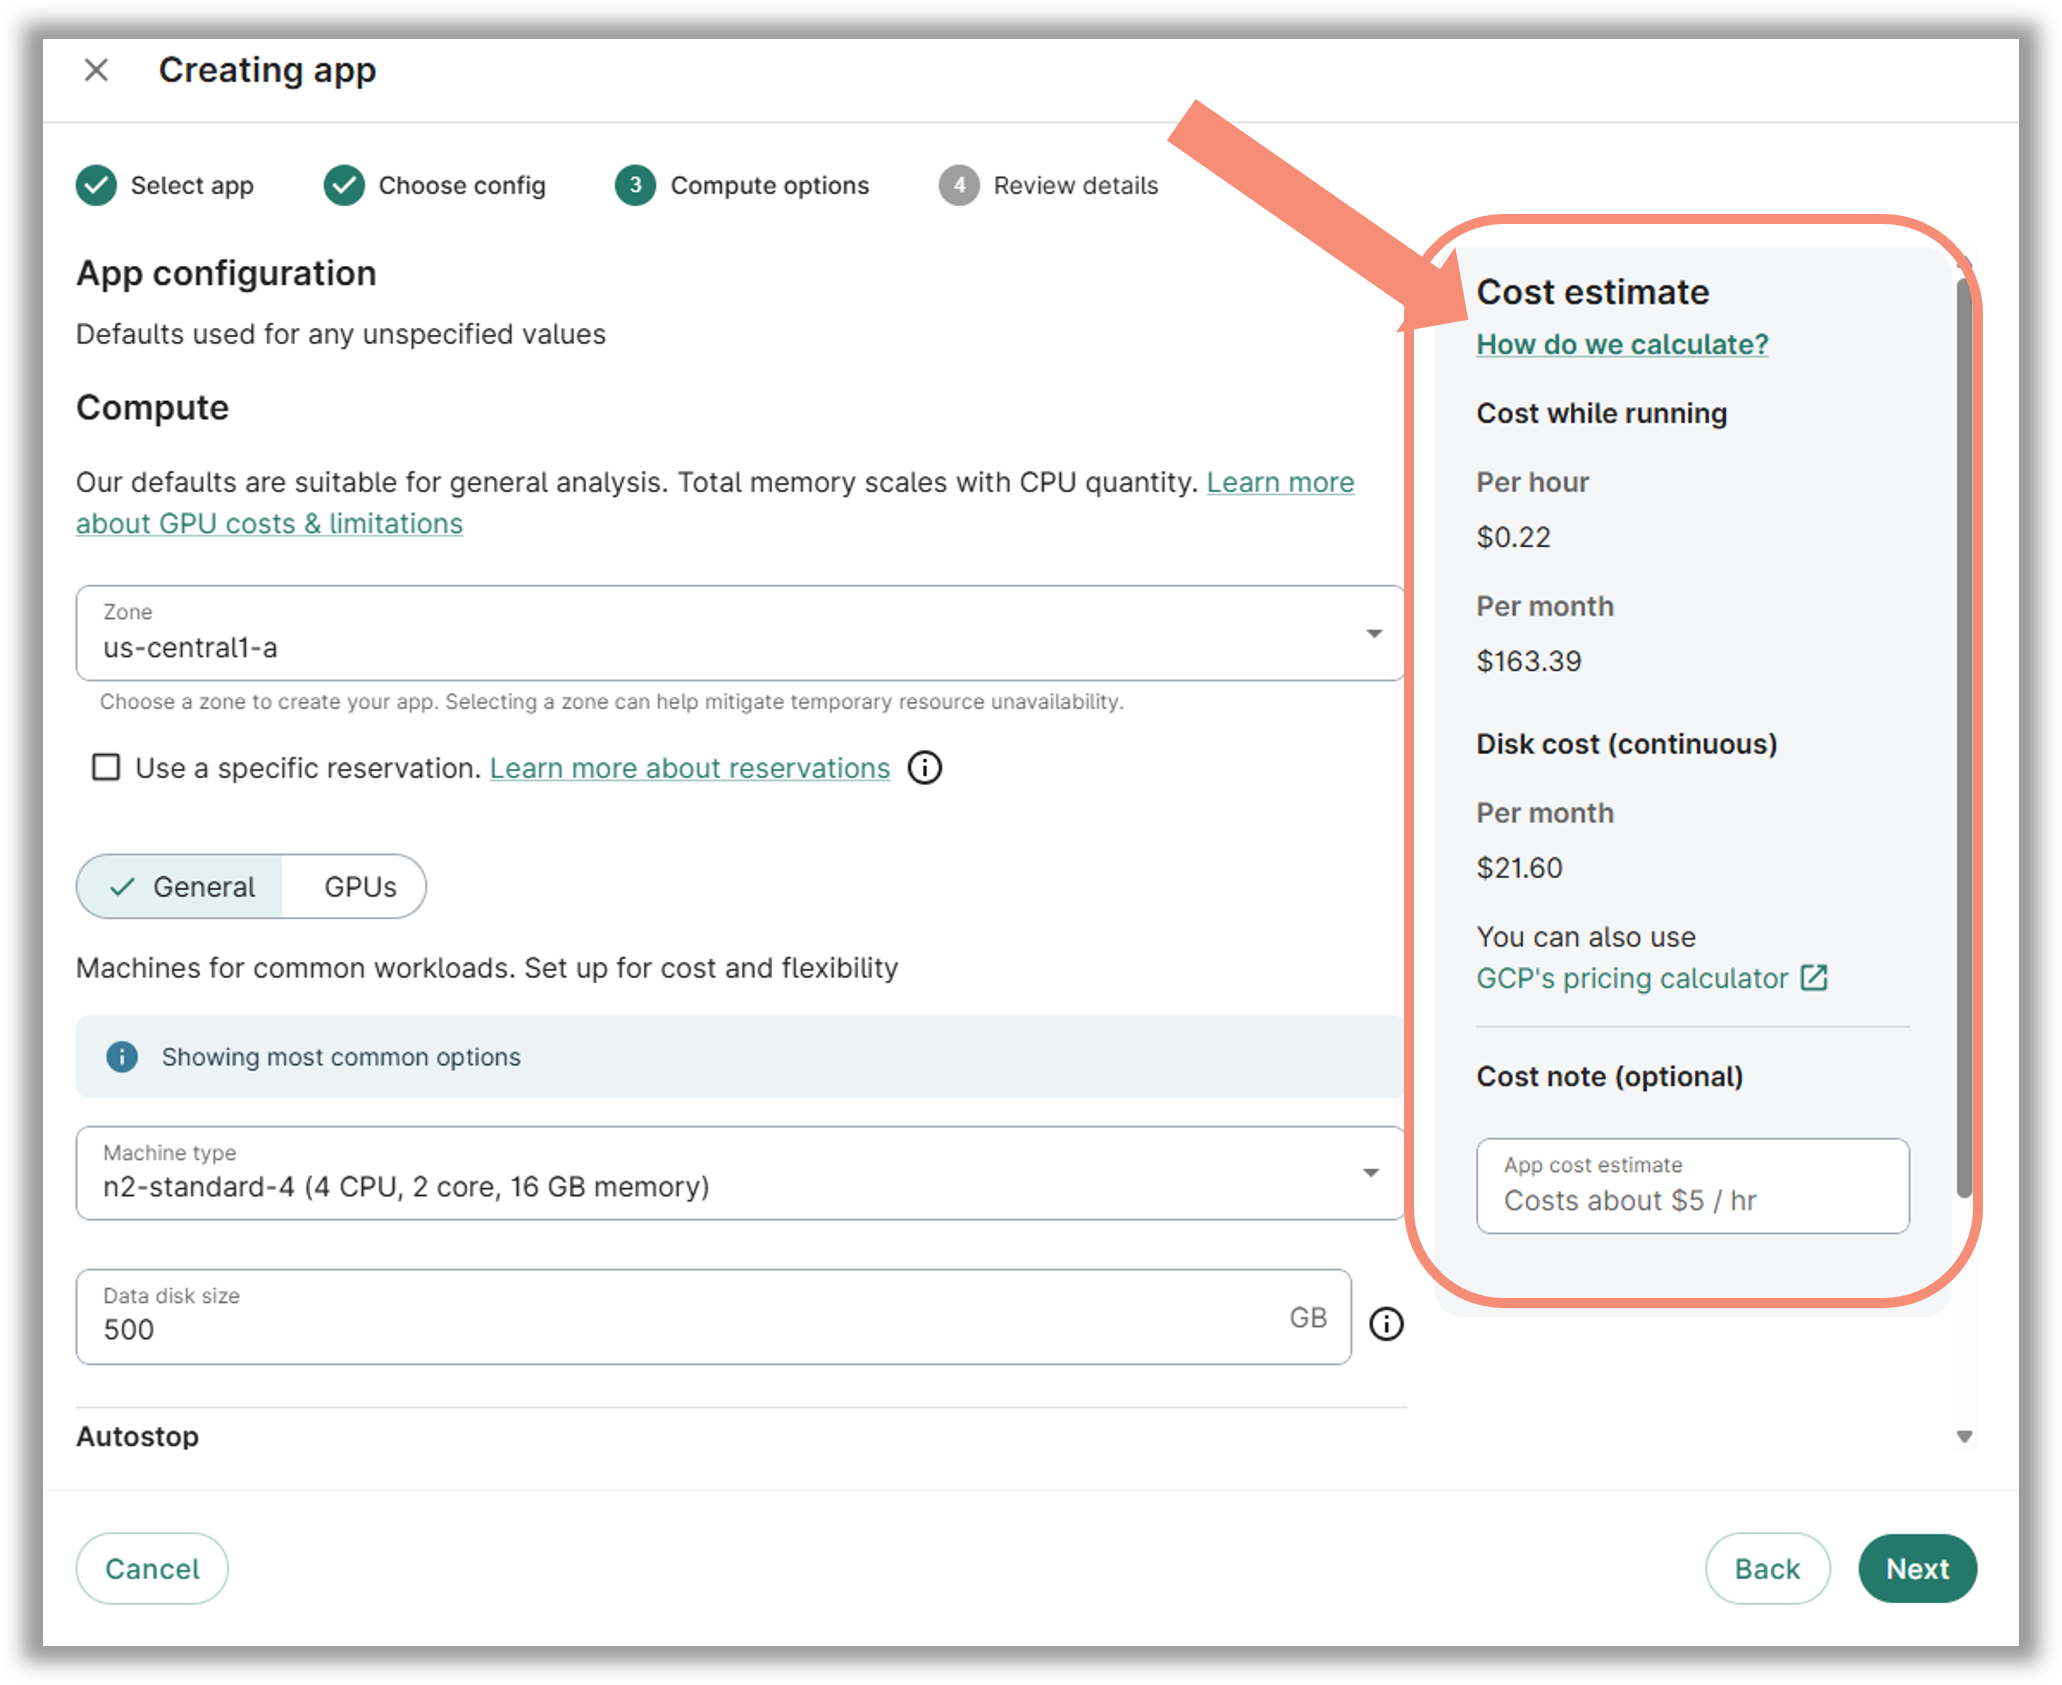
Task: Go to Review details step label
Action: pyautogui.click(x=1076, y=186)
